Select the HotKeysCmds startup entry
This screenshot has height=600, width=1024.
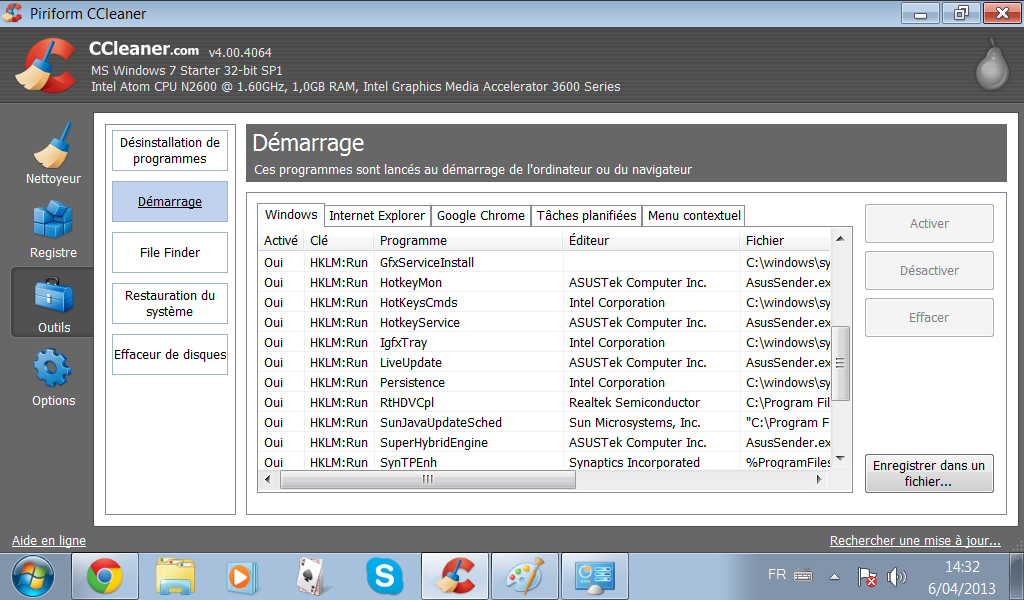point(545,303)
